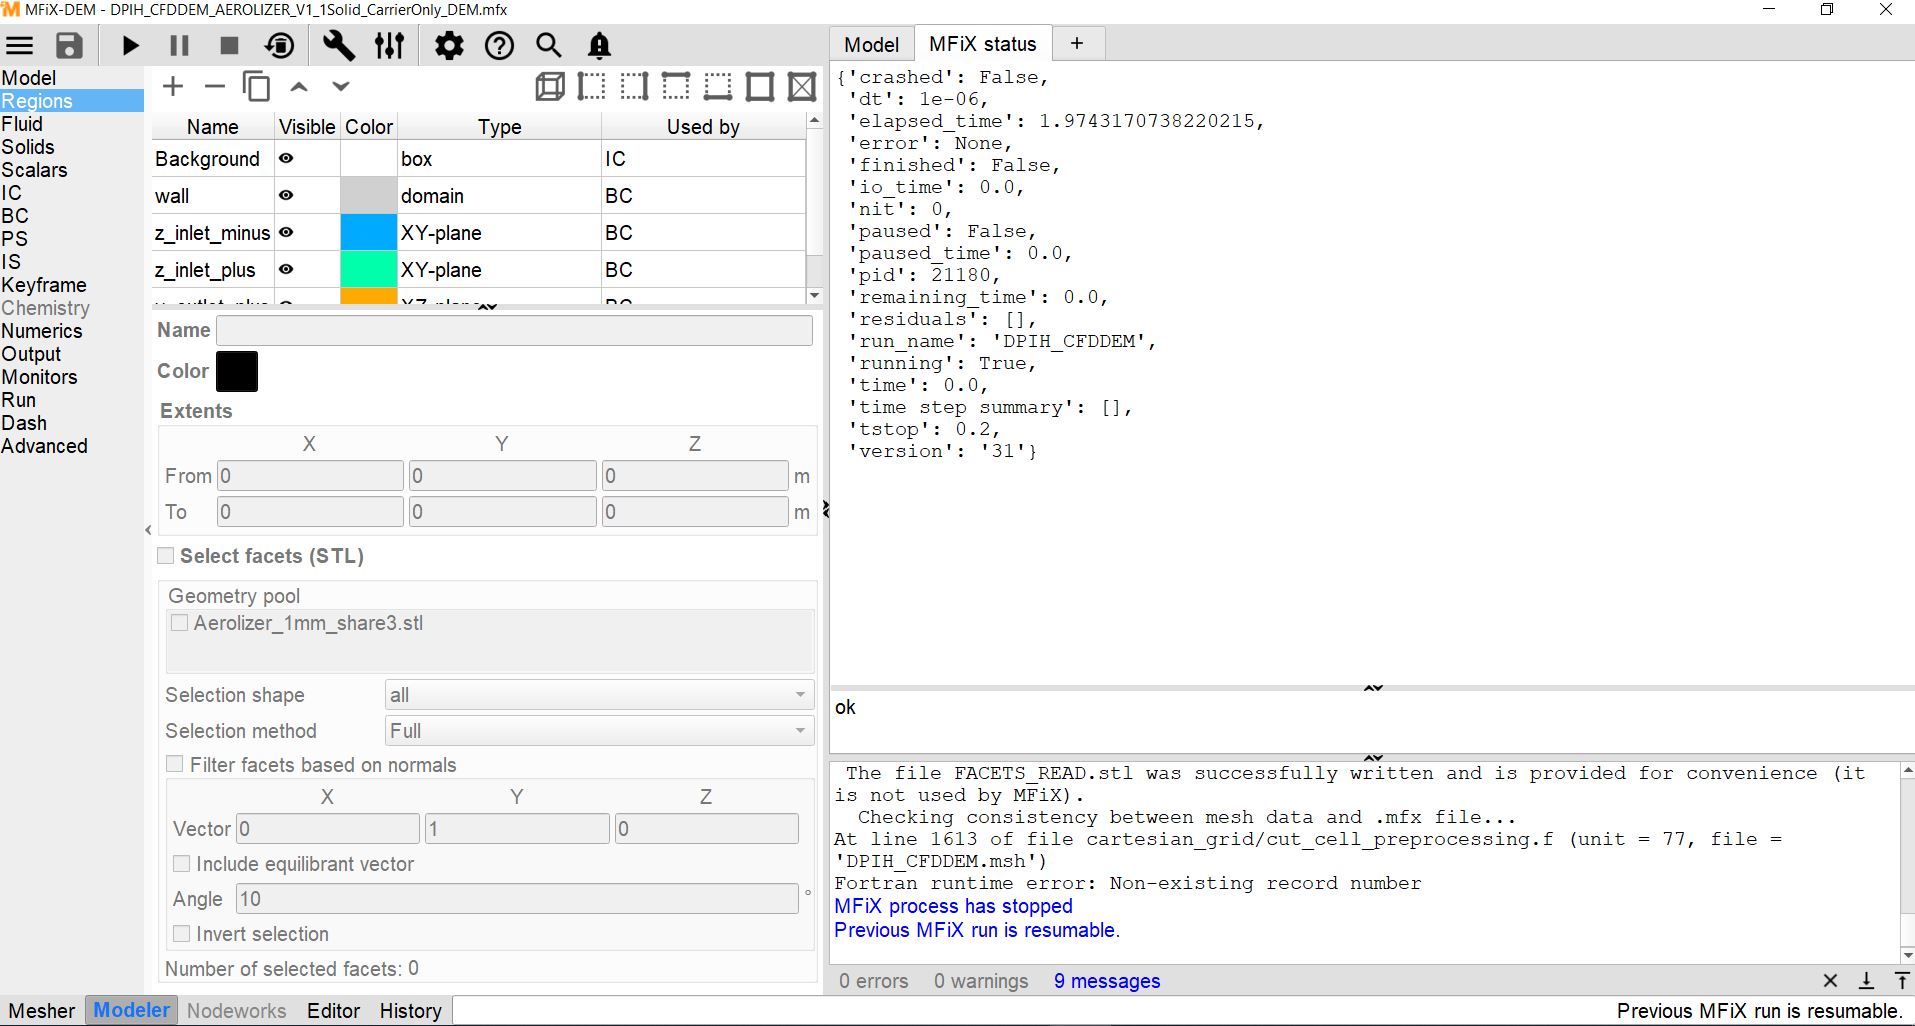Click the Stop simulation icon

pyautogui.click(x=229, y=46)
